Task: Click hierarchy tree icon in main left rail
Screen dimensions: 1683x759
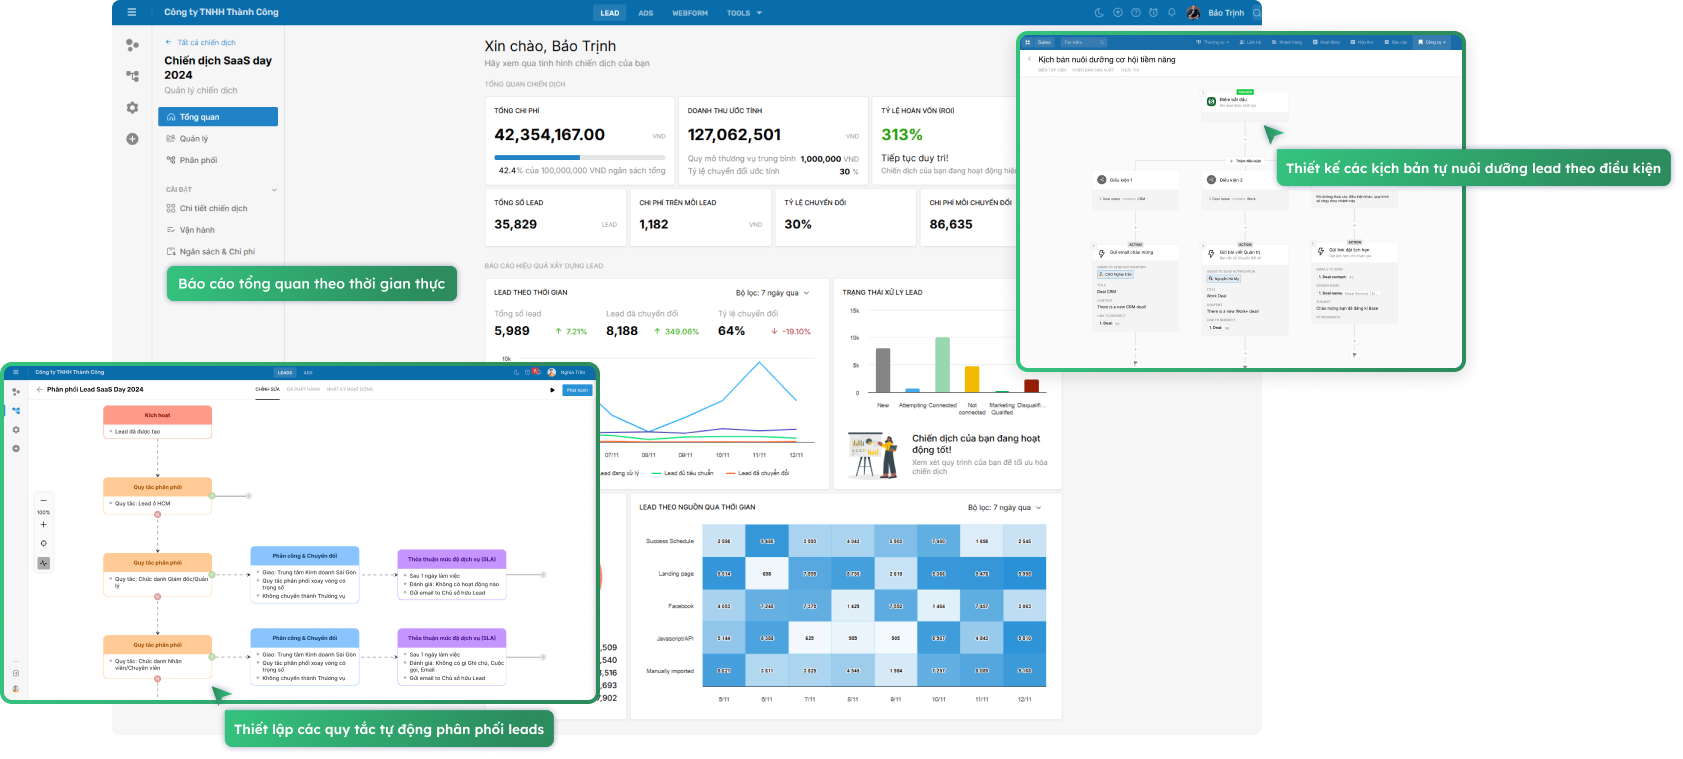Action: [132, 76]
